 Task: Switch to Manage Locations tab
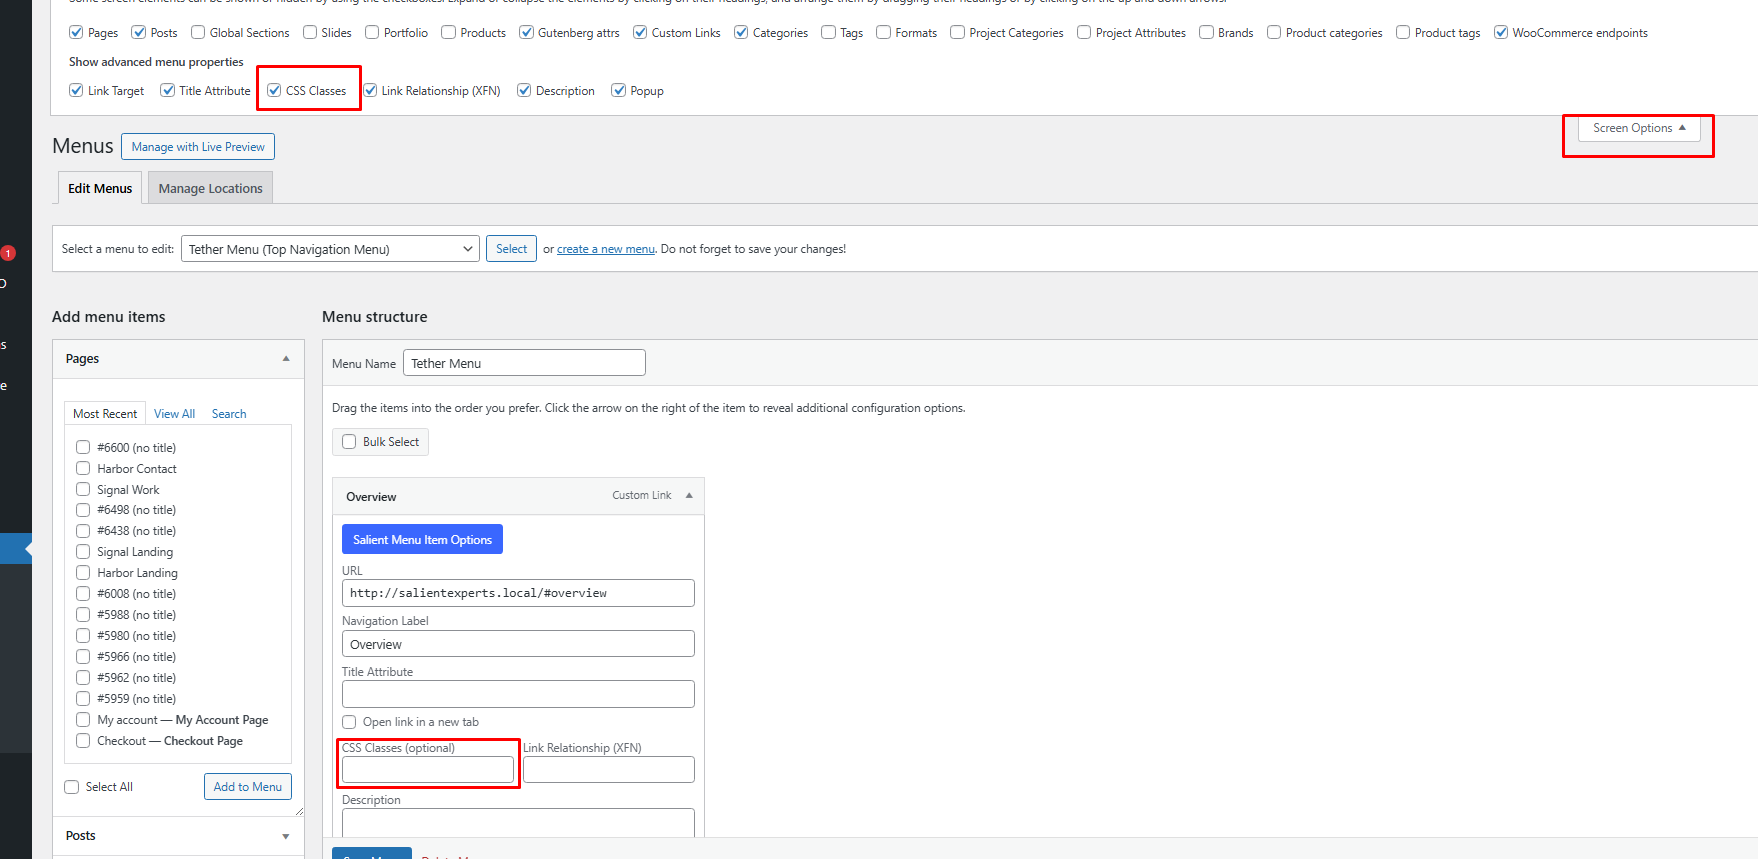(x=210, y=188)
